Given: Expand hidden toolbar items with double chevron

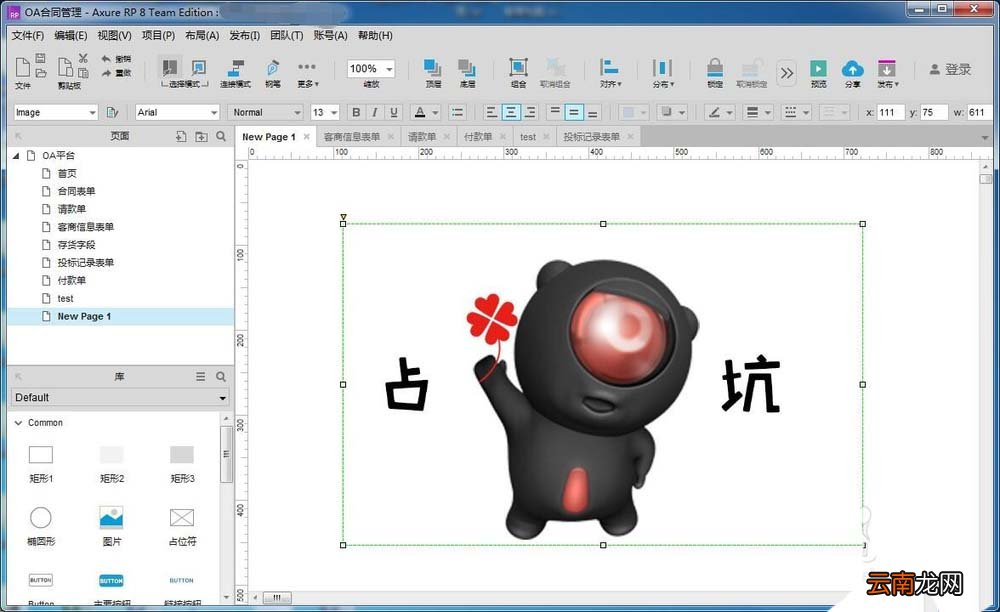Looking at the screenshot, I should pyautogui.click(x=787, y=73).
